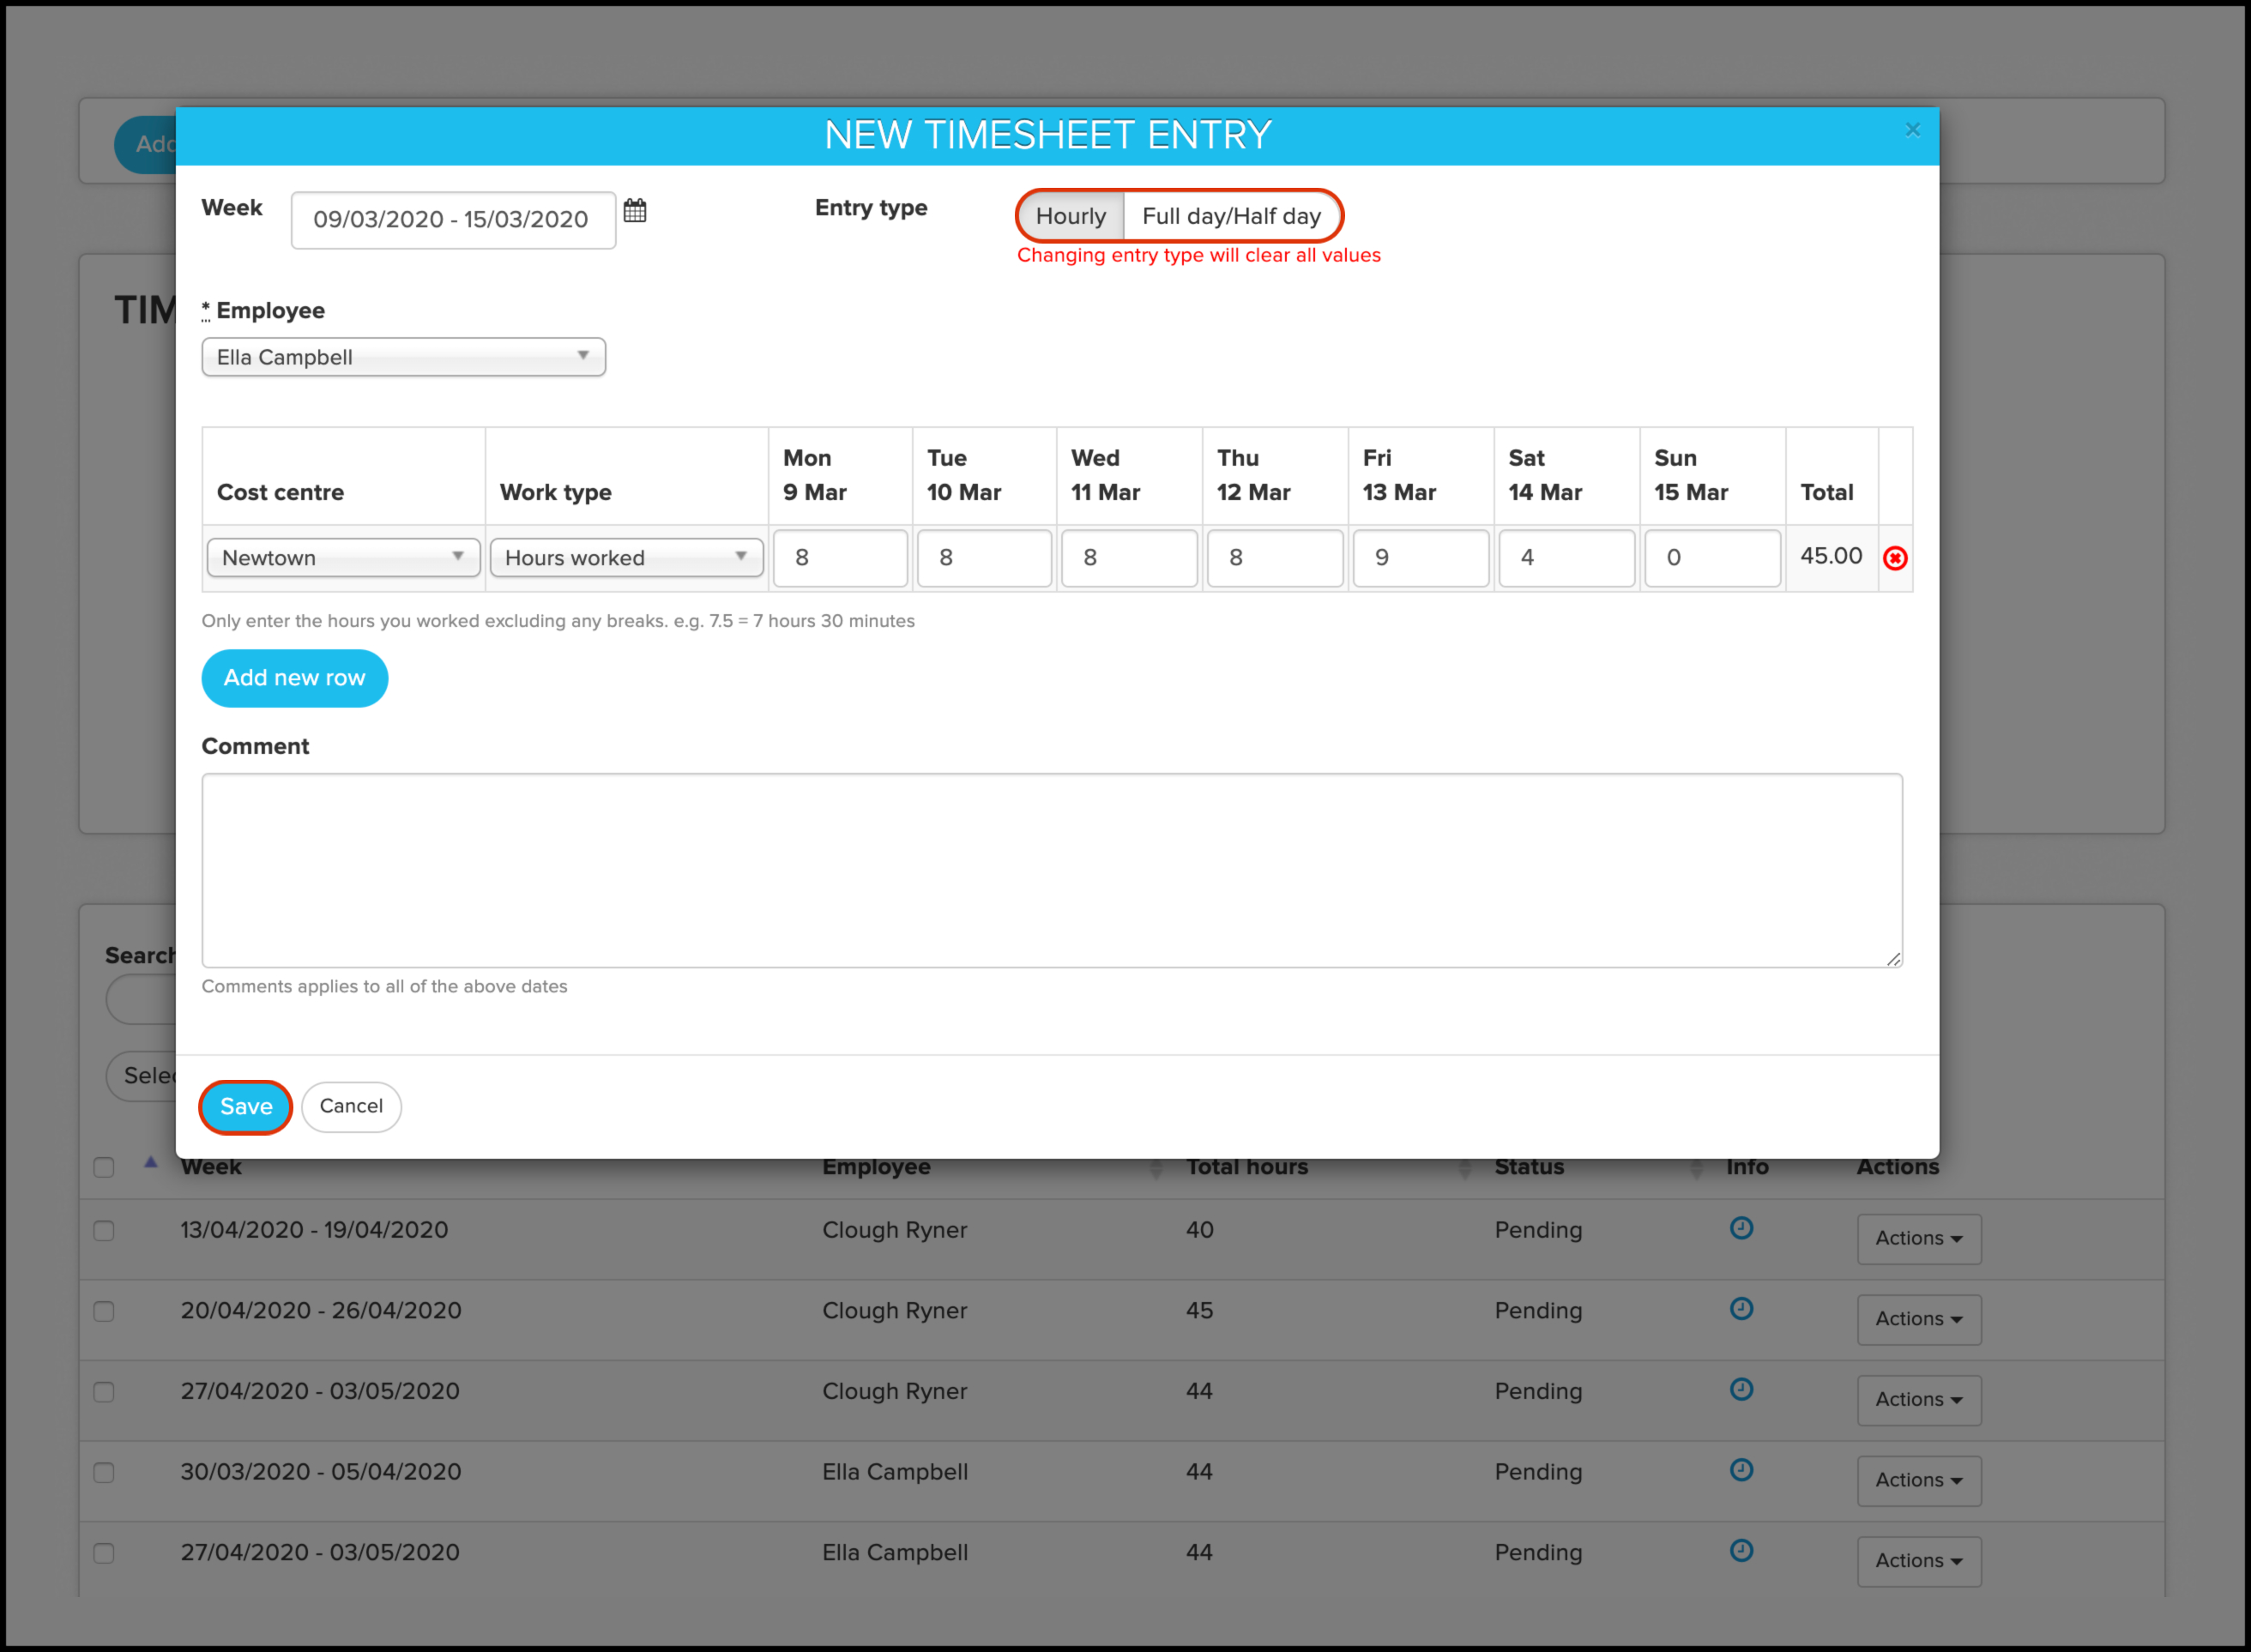
Task: Click info clock icon for 20/04/2020 row
Action: click(1741, 1309)
